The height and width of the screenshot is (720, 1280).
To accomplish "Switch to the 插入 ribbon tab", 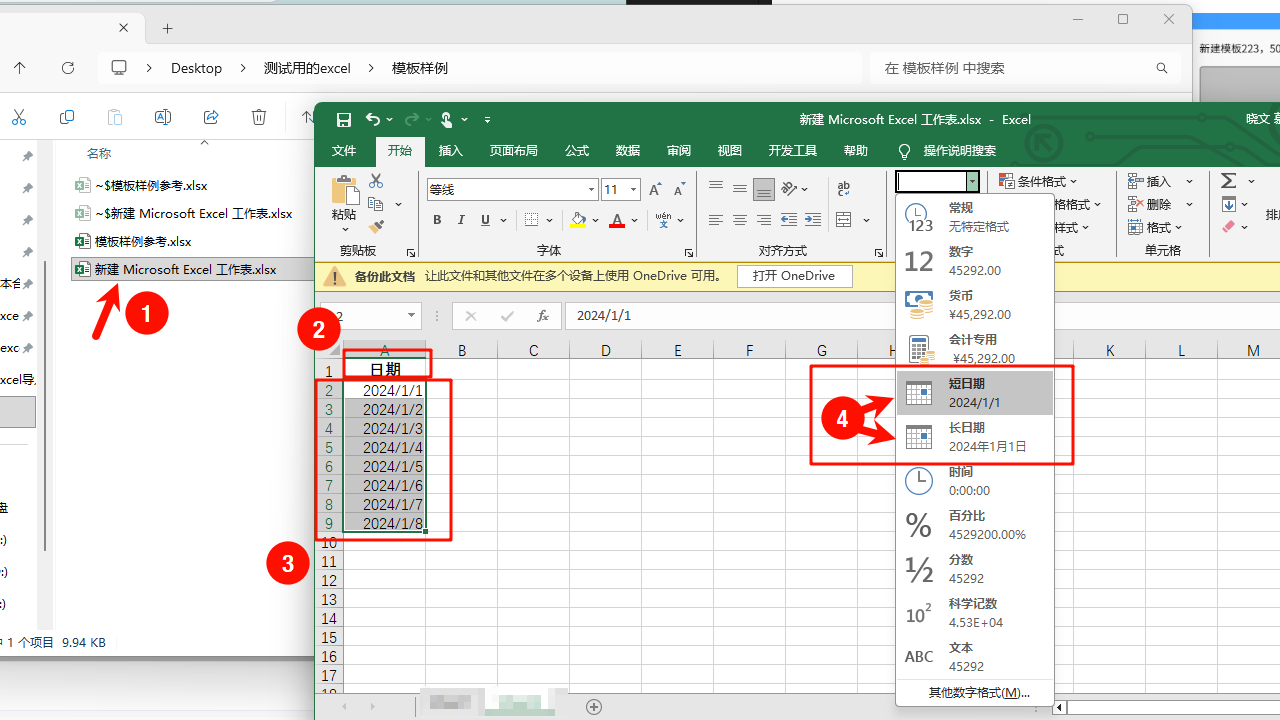I will [451, 151].
